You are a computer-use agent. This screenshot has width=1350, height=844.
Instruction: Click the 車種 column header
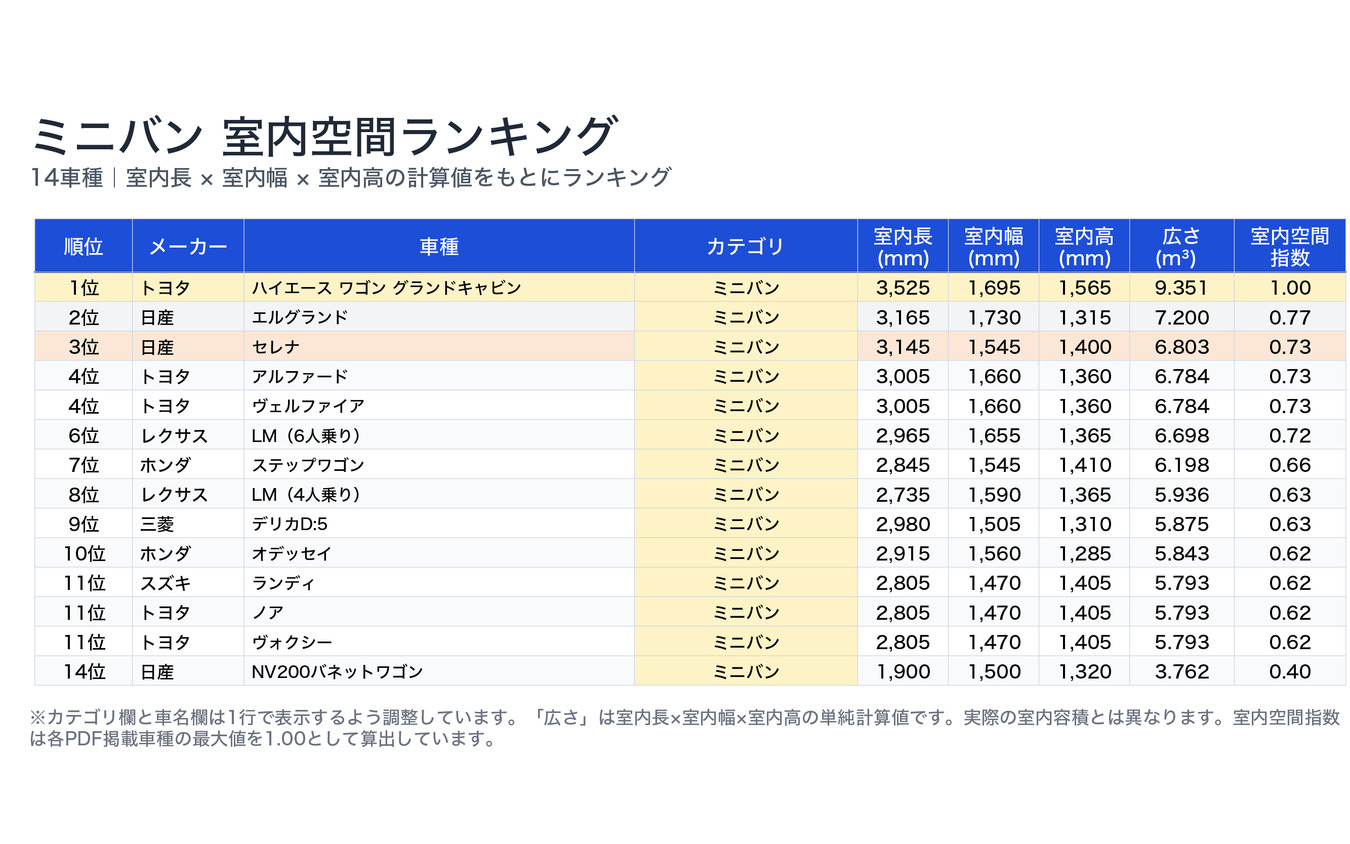point(439,246)
